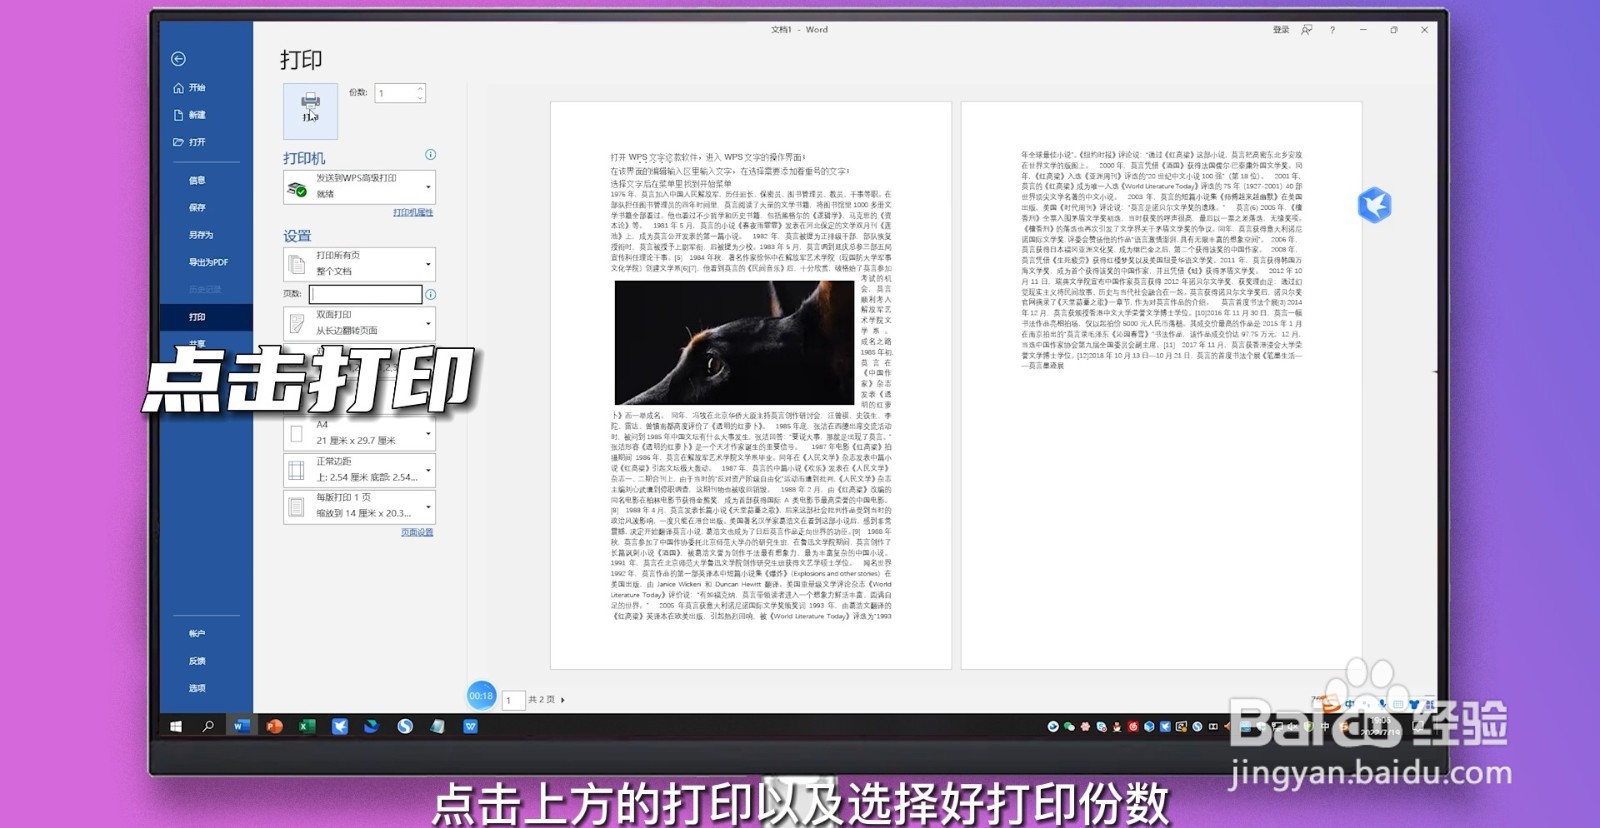Select 打开 in the sidebar
Screen dimensions: 1600x828
(190, 142)
